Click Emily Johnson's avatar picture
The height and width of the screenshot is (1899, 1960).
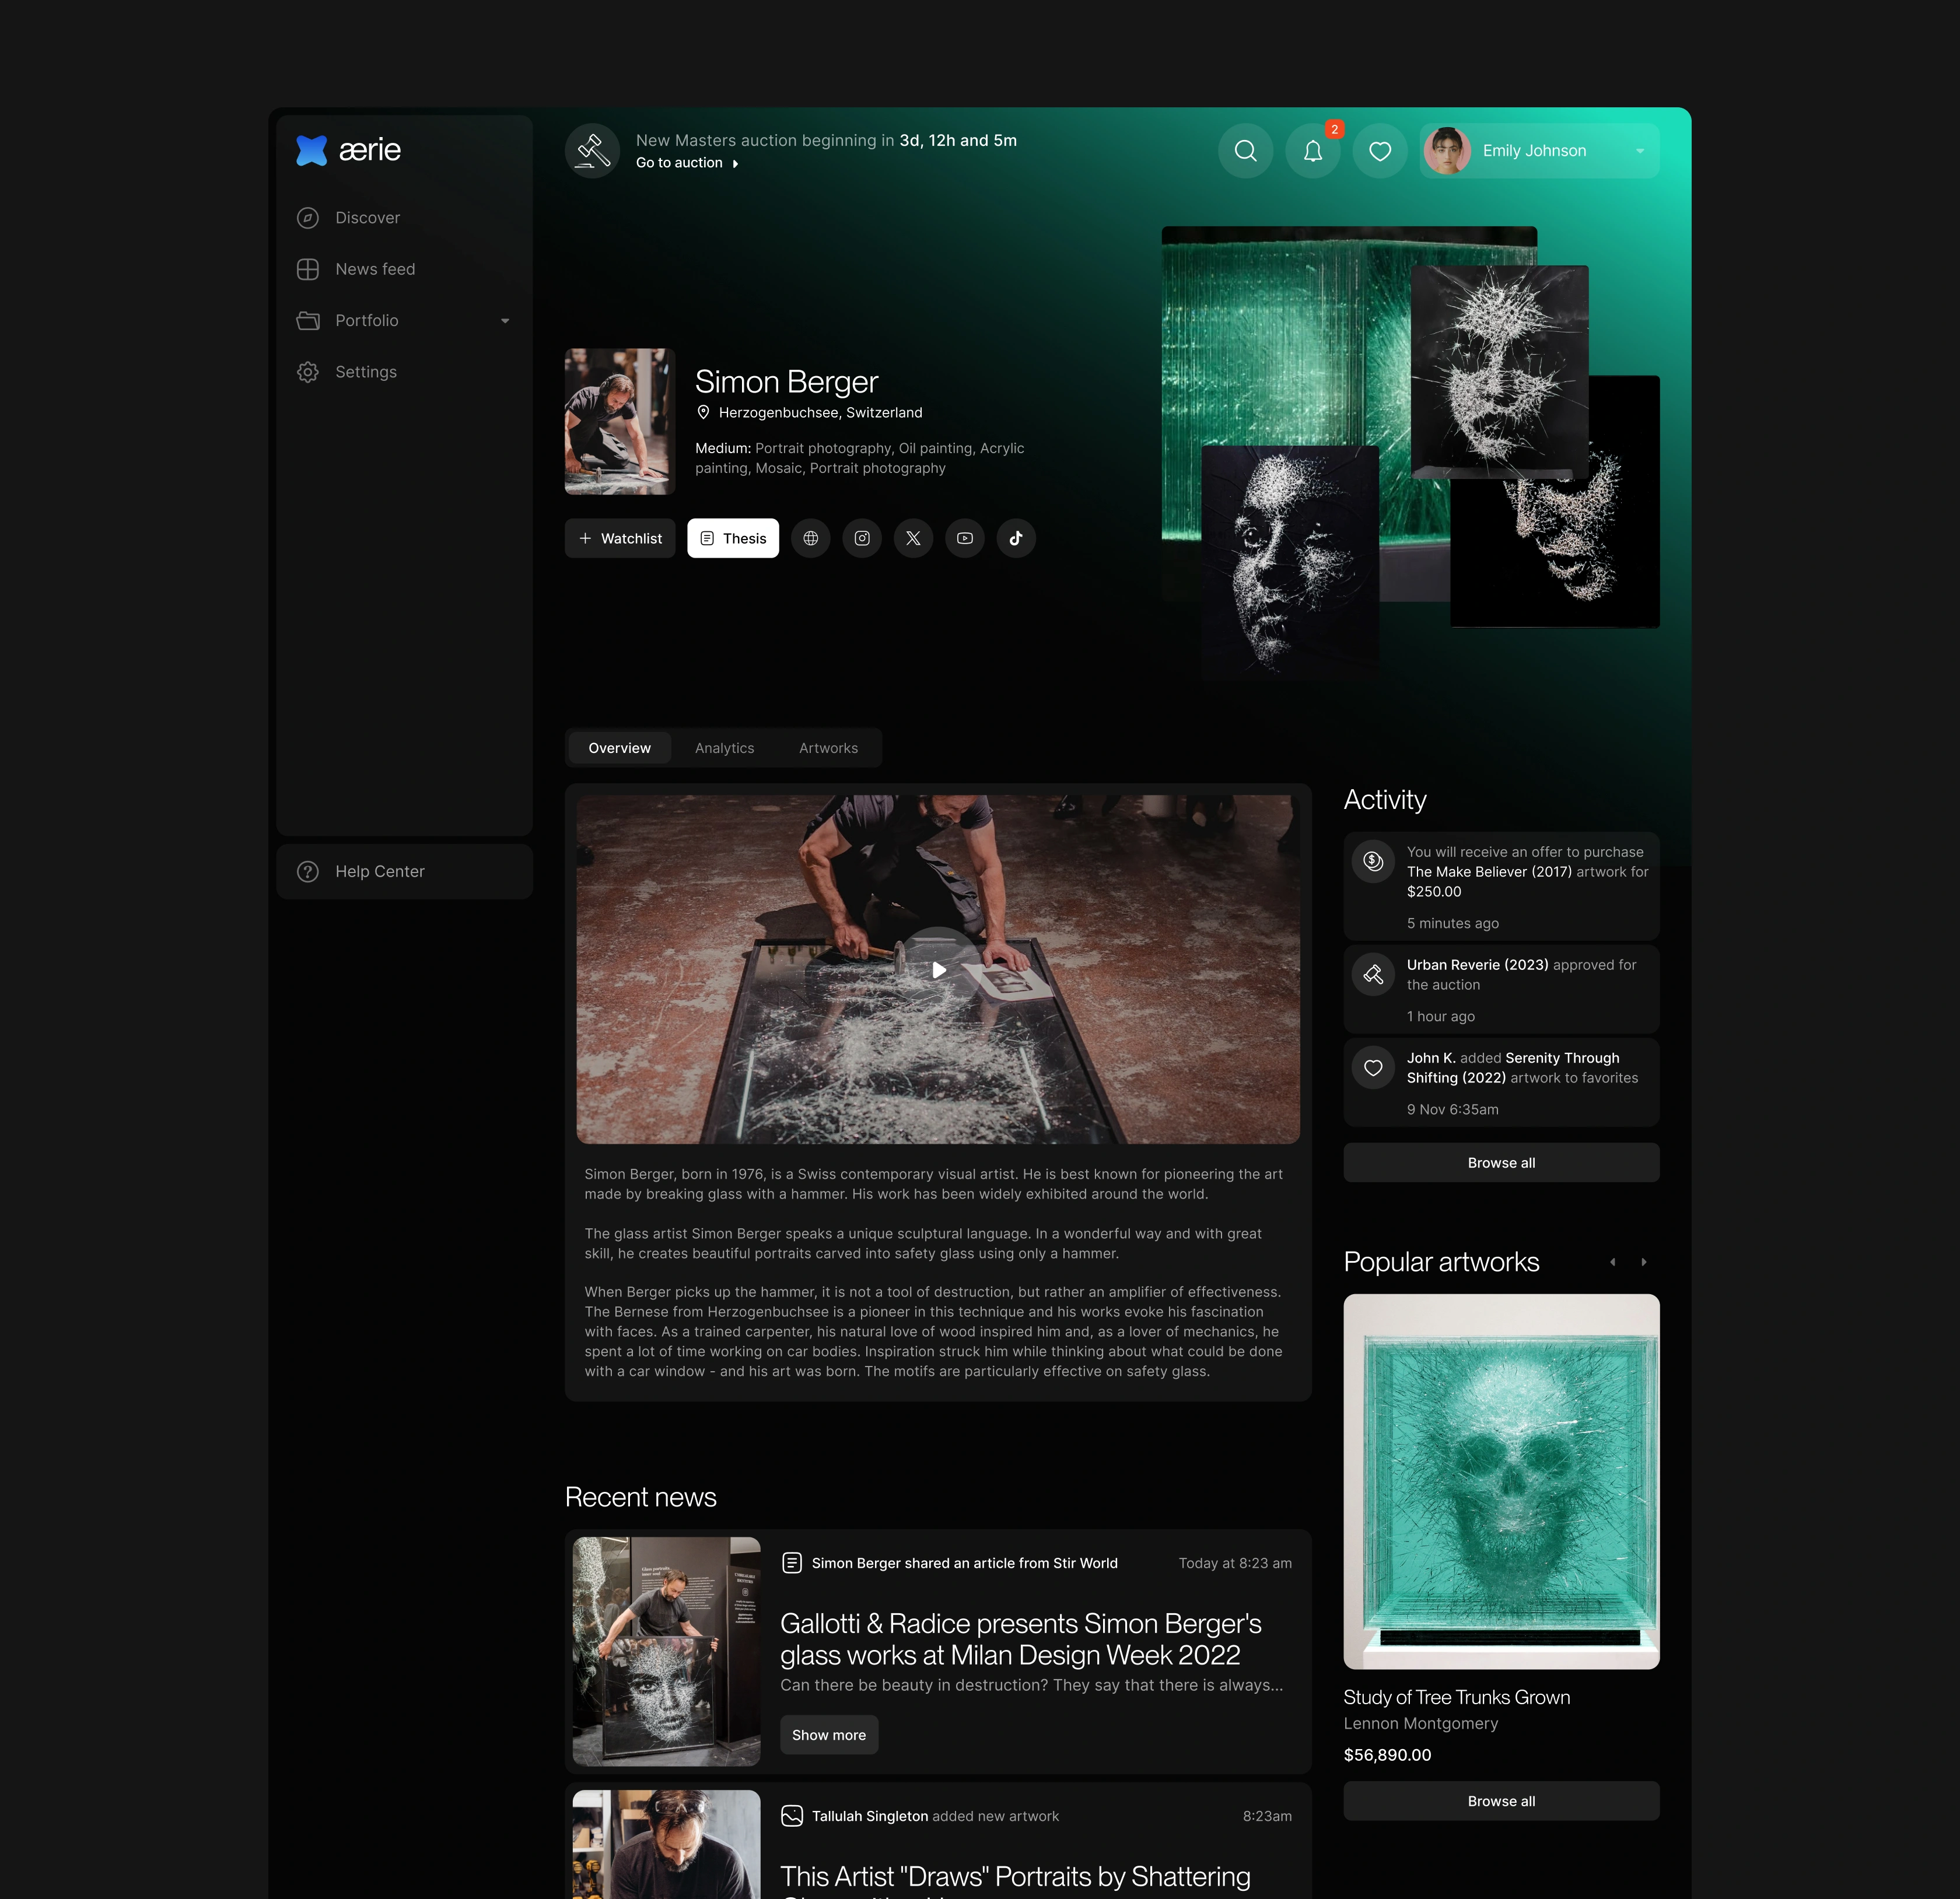coord(1447,151)
